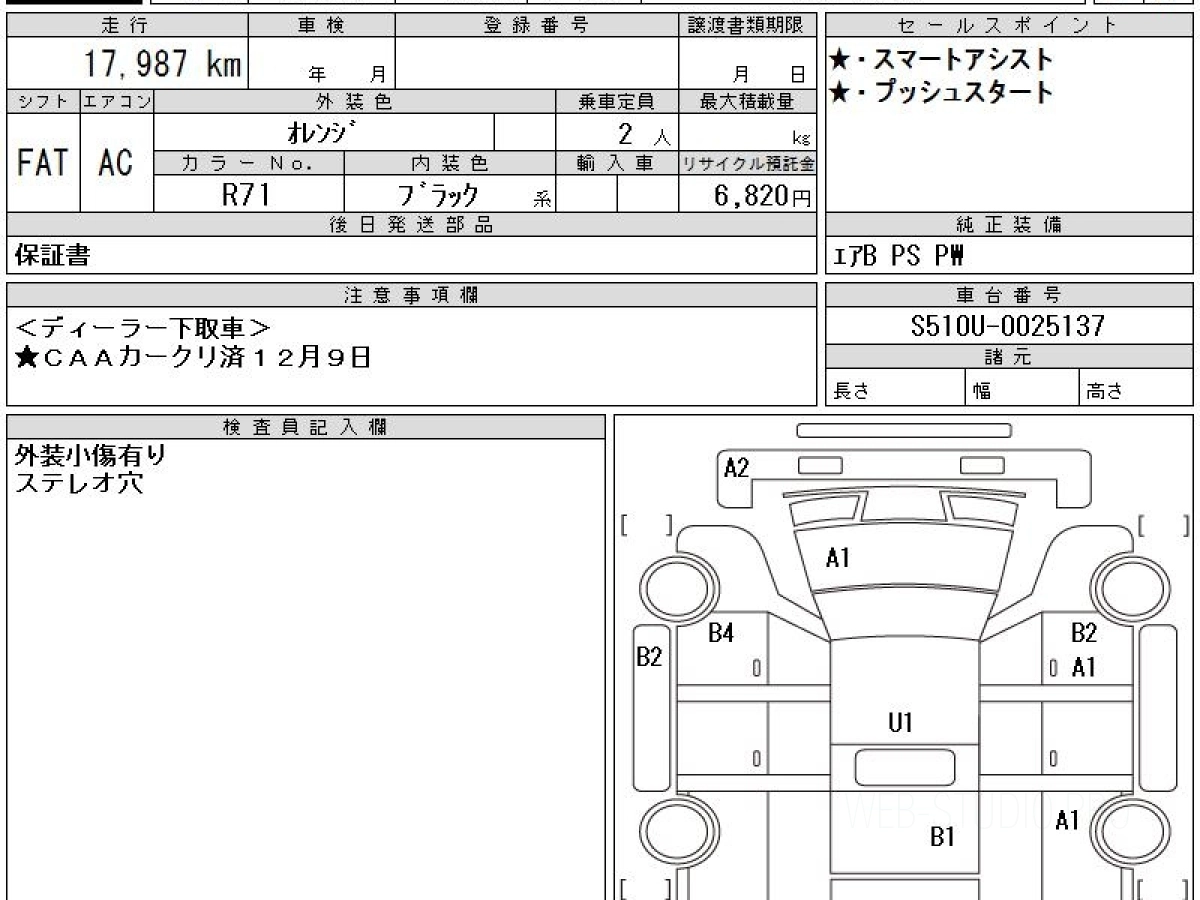Select the 注意事項欄 section header
The height and width of the screenshot is (900, 1200).
(x=411, y=295)
